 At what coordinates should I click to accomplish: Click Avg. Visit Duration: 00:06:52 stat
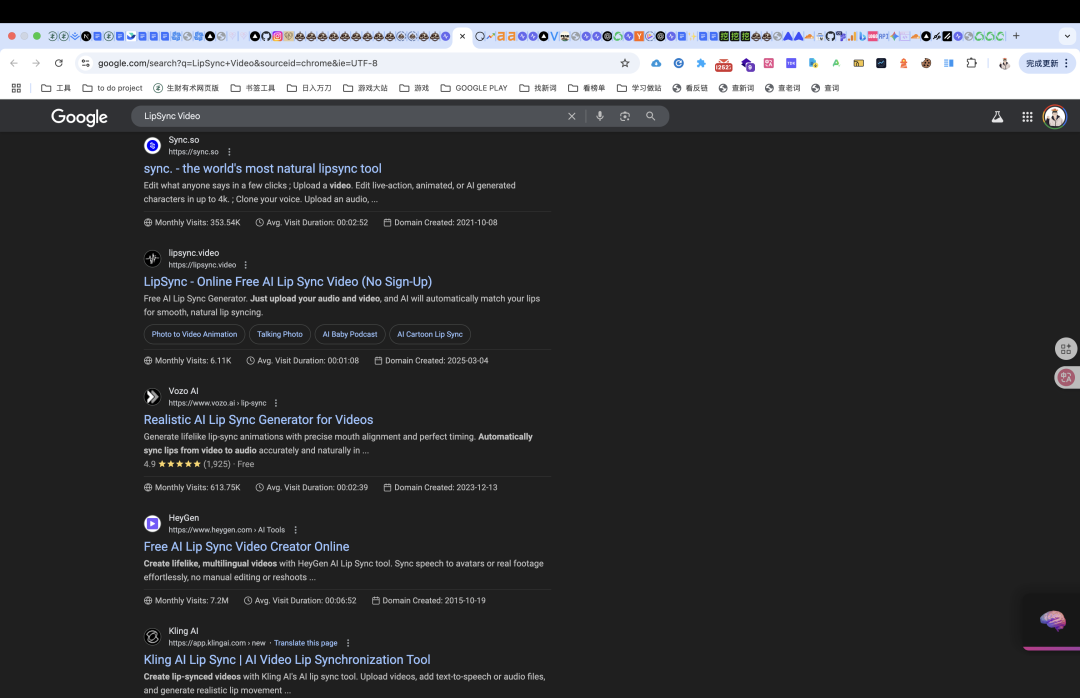(x=300, y=600)
